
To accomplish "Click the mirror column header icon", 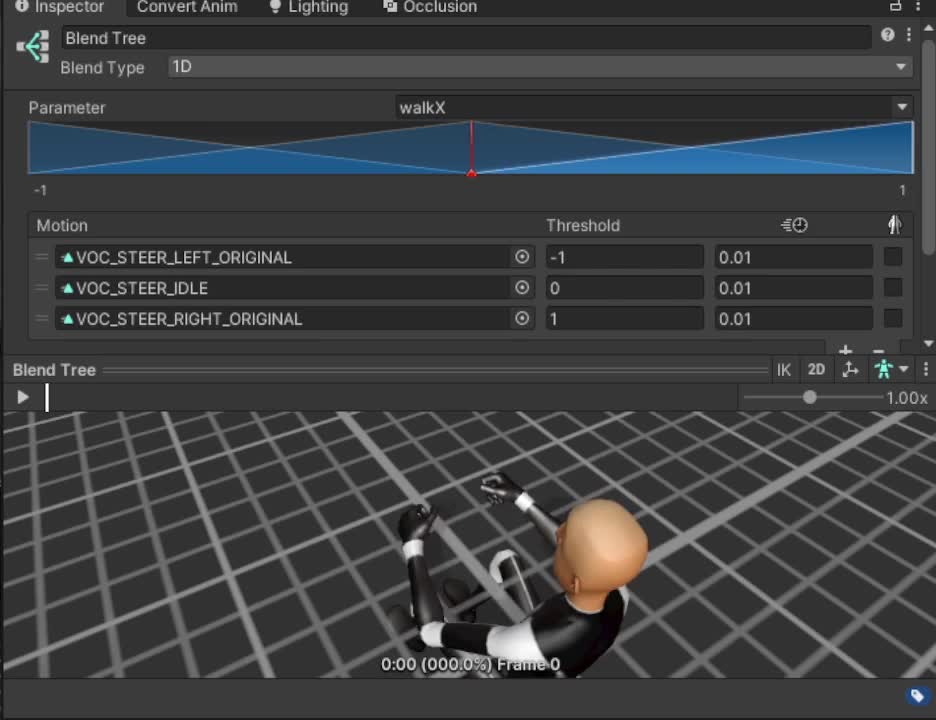I will pos(894,225).
